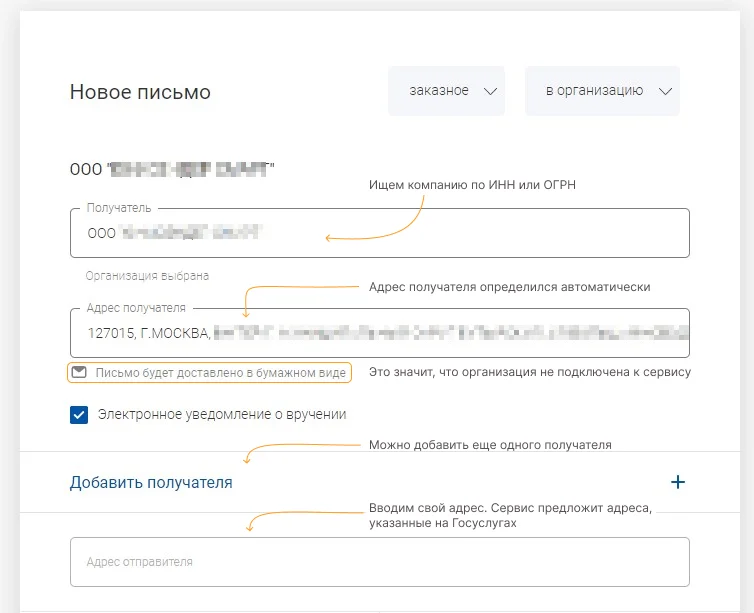Select the empty "Адрес отправителя" field
754x613 pixels.
point(380,562)
